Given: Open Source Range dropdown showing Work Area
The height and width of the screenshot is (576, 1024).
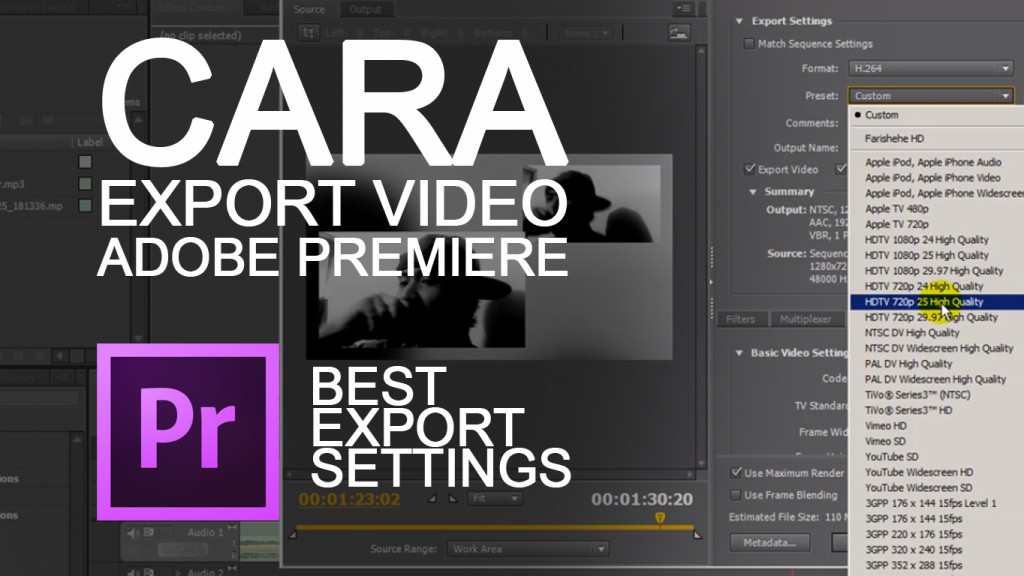Looking at the screenshot, I should pos(528,549).
